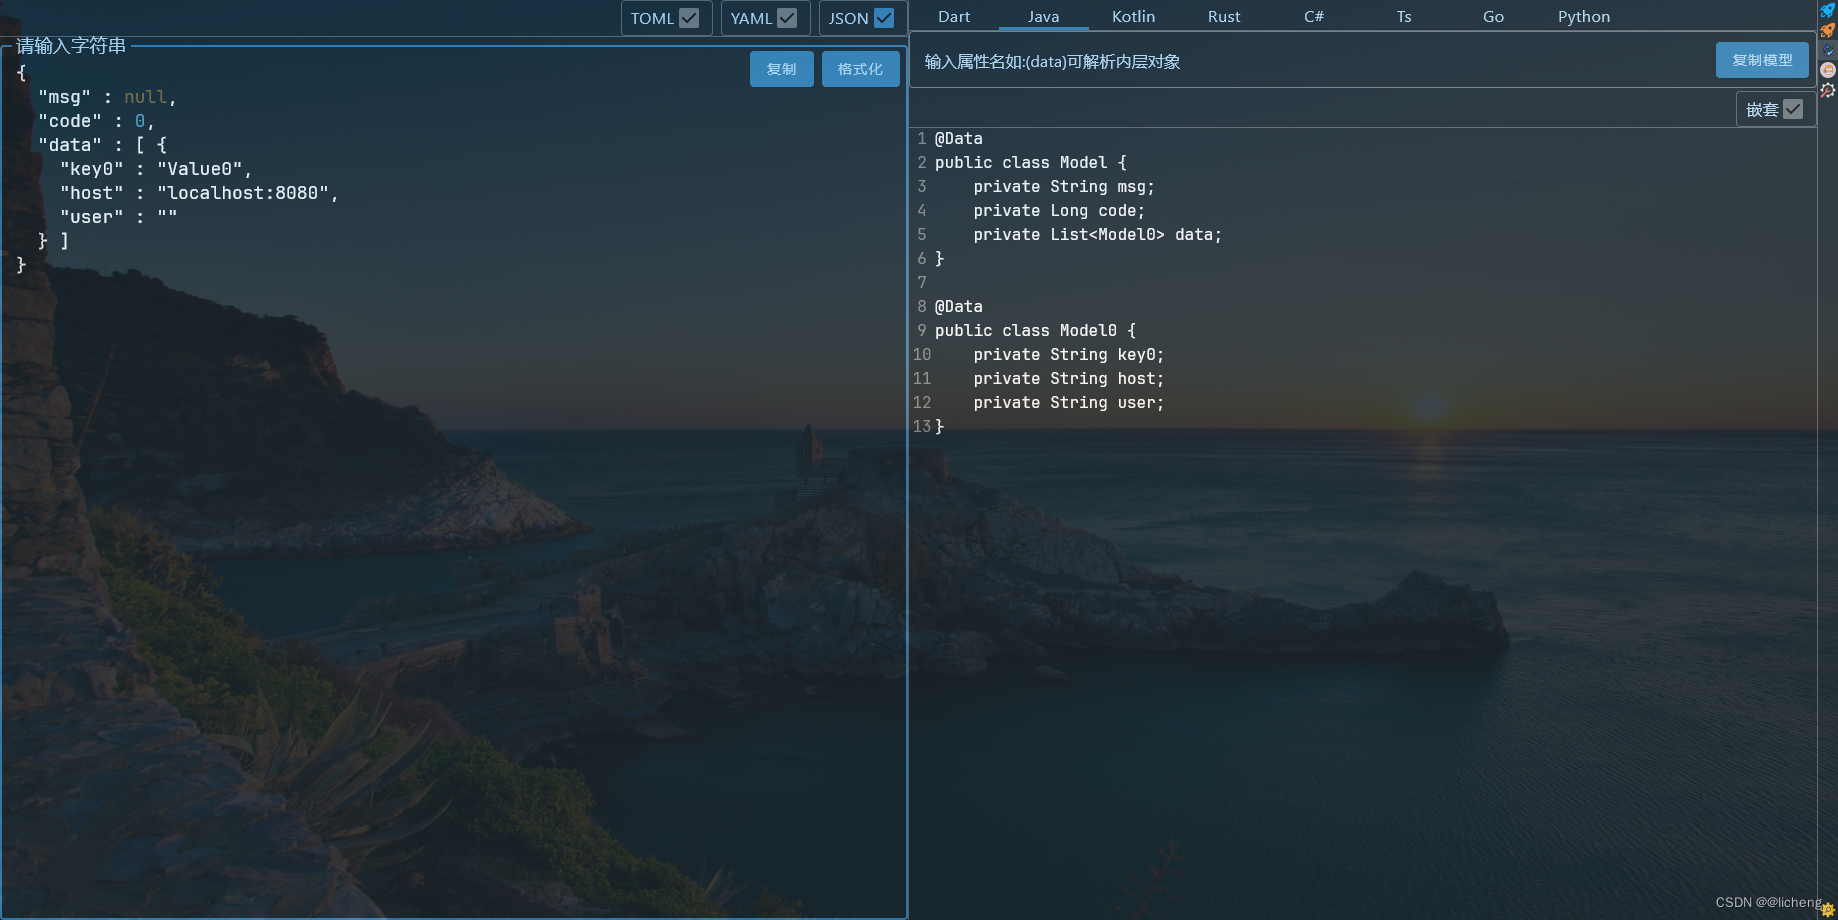
Task: Click the "user" key in the JSON input
Action: point(92,217)
